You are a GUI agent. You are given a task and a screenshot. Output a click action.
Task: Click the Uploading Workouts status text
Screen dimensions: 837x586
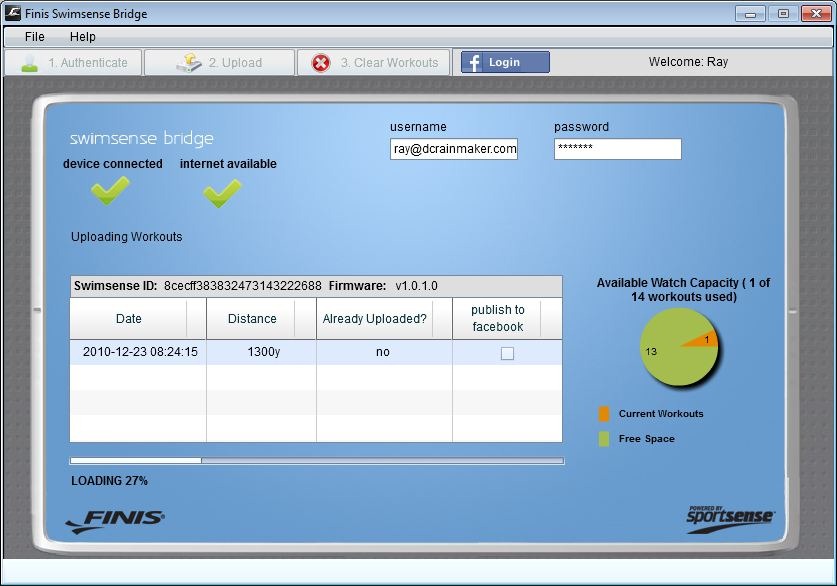[x=127, y=236]
